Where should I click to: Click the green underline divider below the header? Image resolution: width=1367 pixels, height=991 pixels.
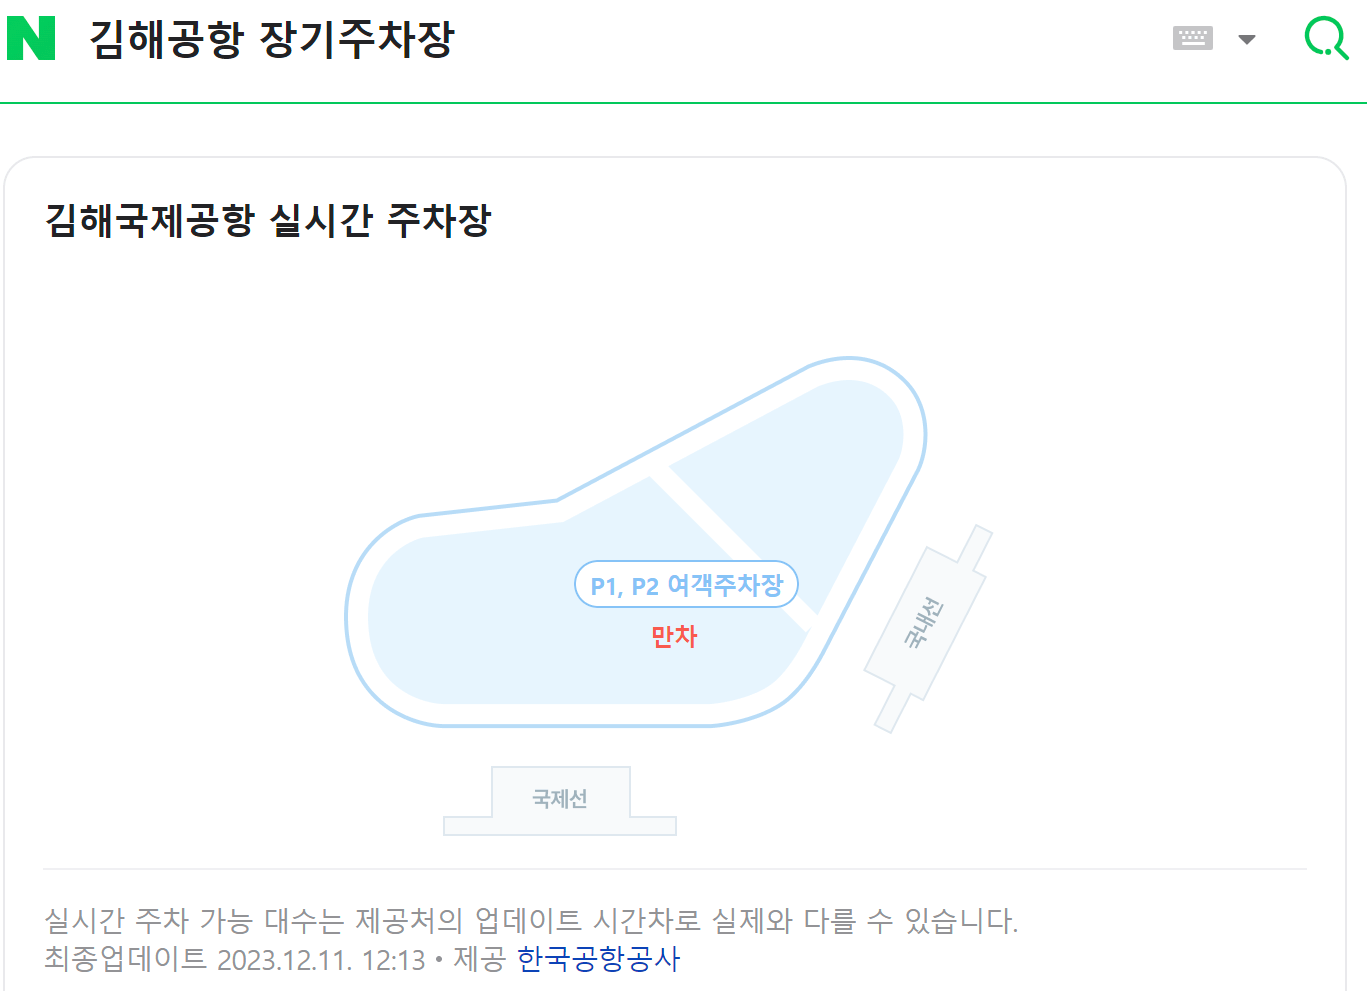[683, 101]
